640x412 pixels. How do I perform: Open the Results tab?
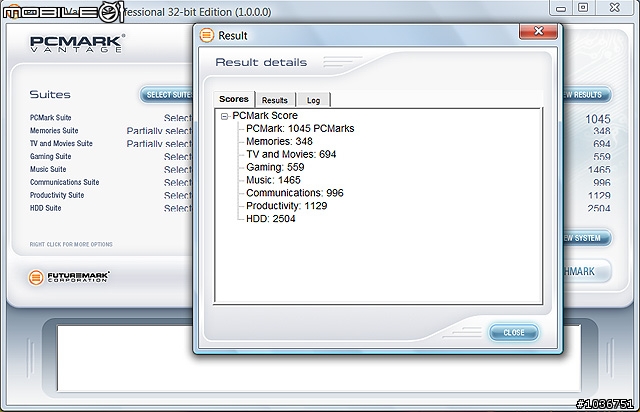[x=275, y=100]
